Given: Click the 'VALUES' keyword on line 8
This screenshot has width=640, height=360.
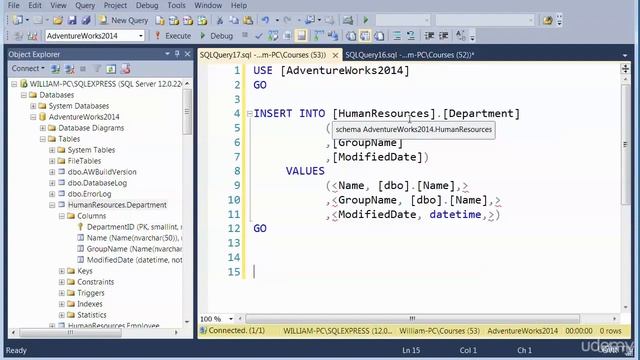Looking at the screenshot, I should pyautogui.click(x=305, y=171).
